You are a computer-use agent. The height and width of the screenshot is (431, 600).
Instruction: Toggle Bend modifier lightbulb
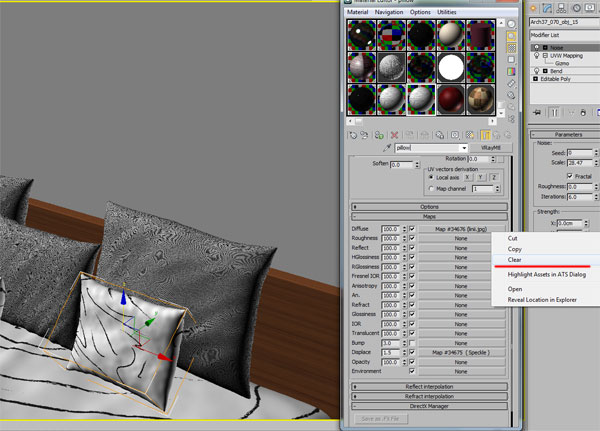click(536, 71)
